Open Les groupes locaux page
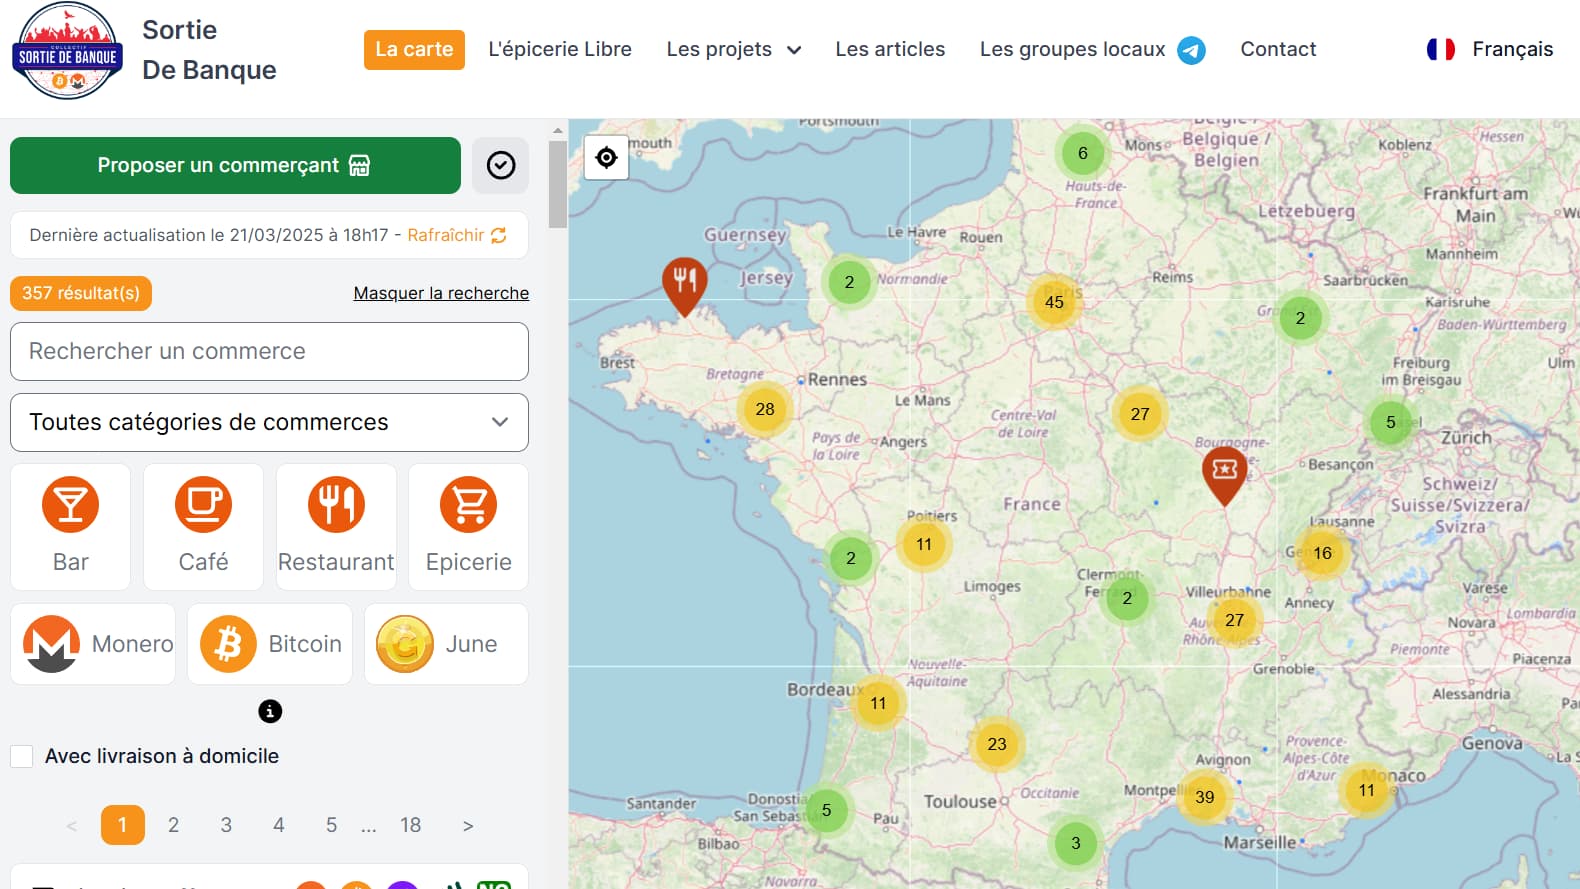The height and width of the screenshot is (889, 1580). (x=1072, y=49)
